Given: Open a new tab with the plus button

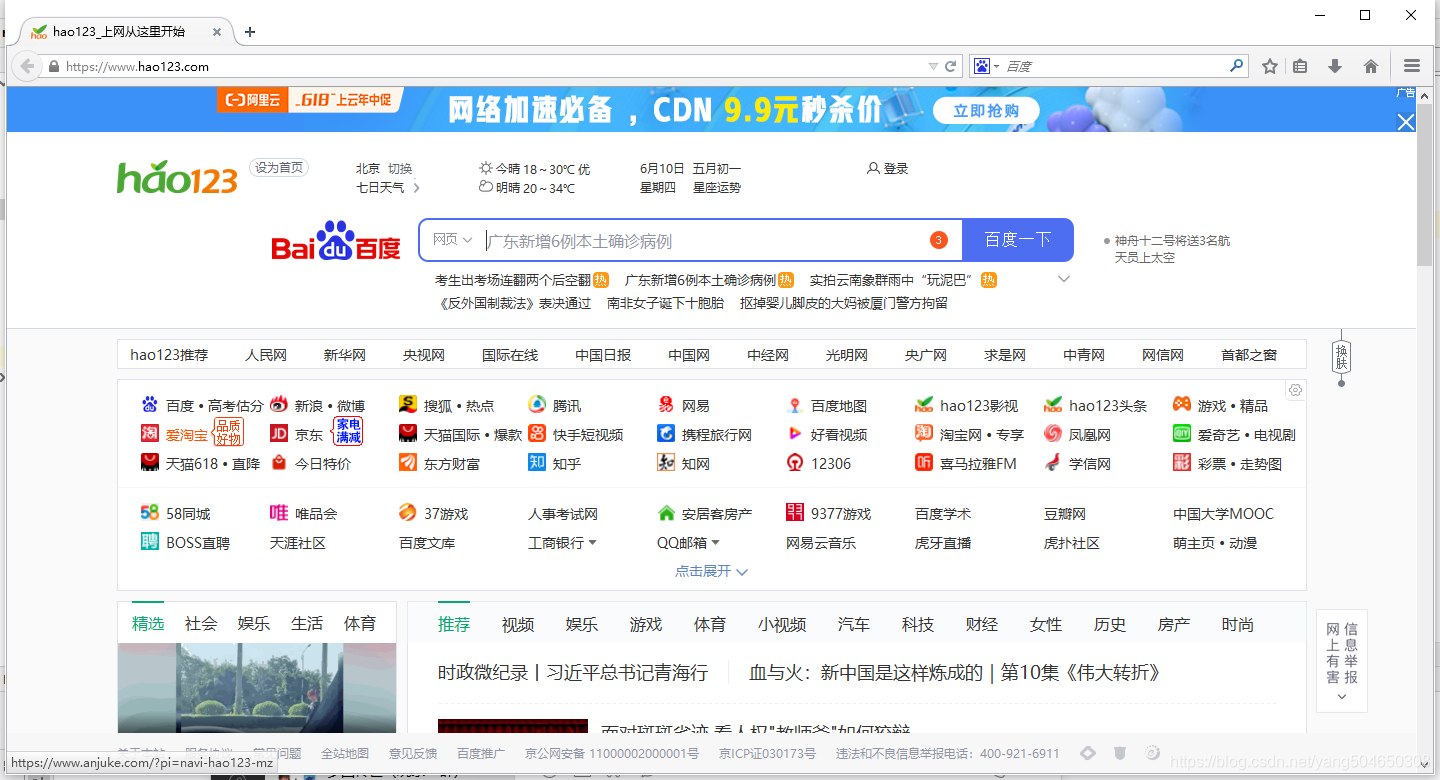Looking at the screenshot, I should tap(250, 32).
